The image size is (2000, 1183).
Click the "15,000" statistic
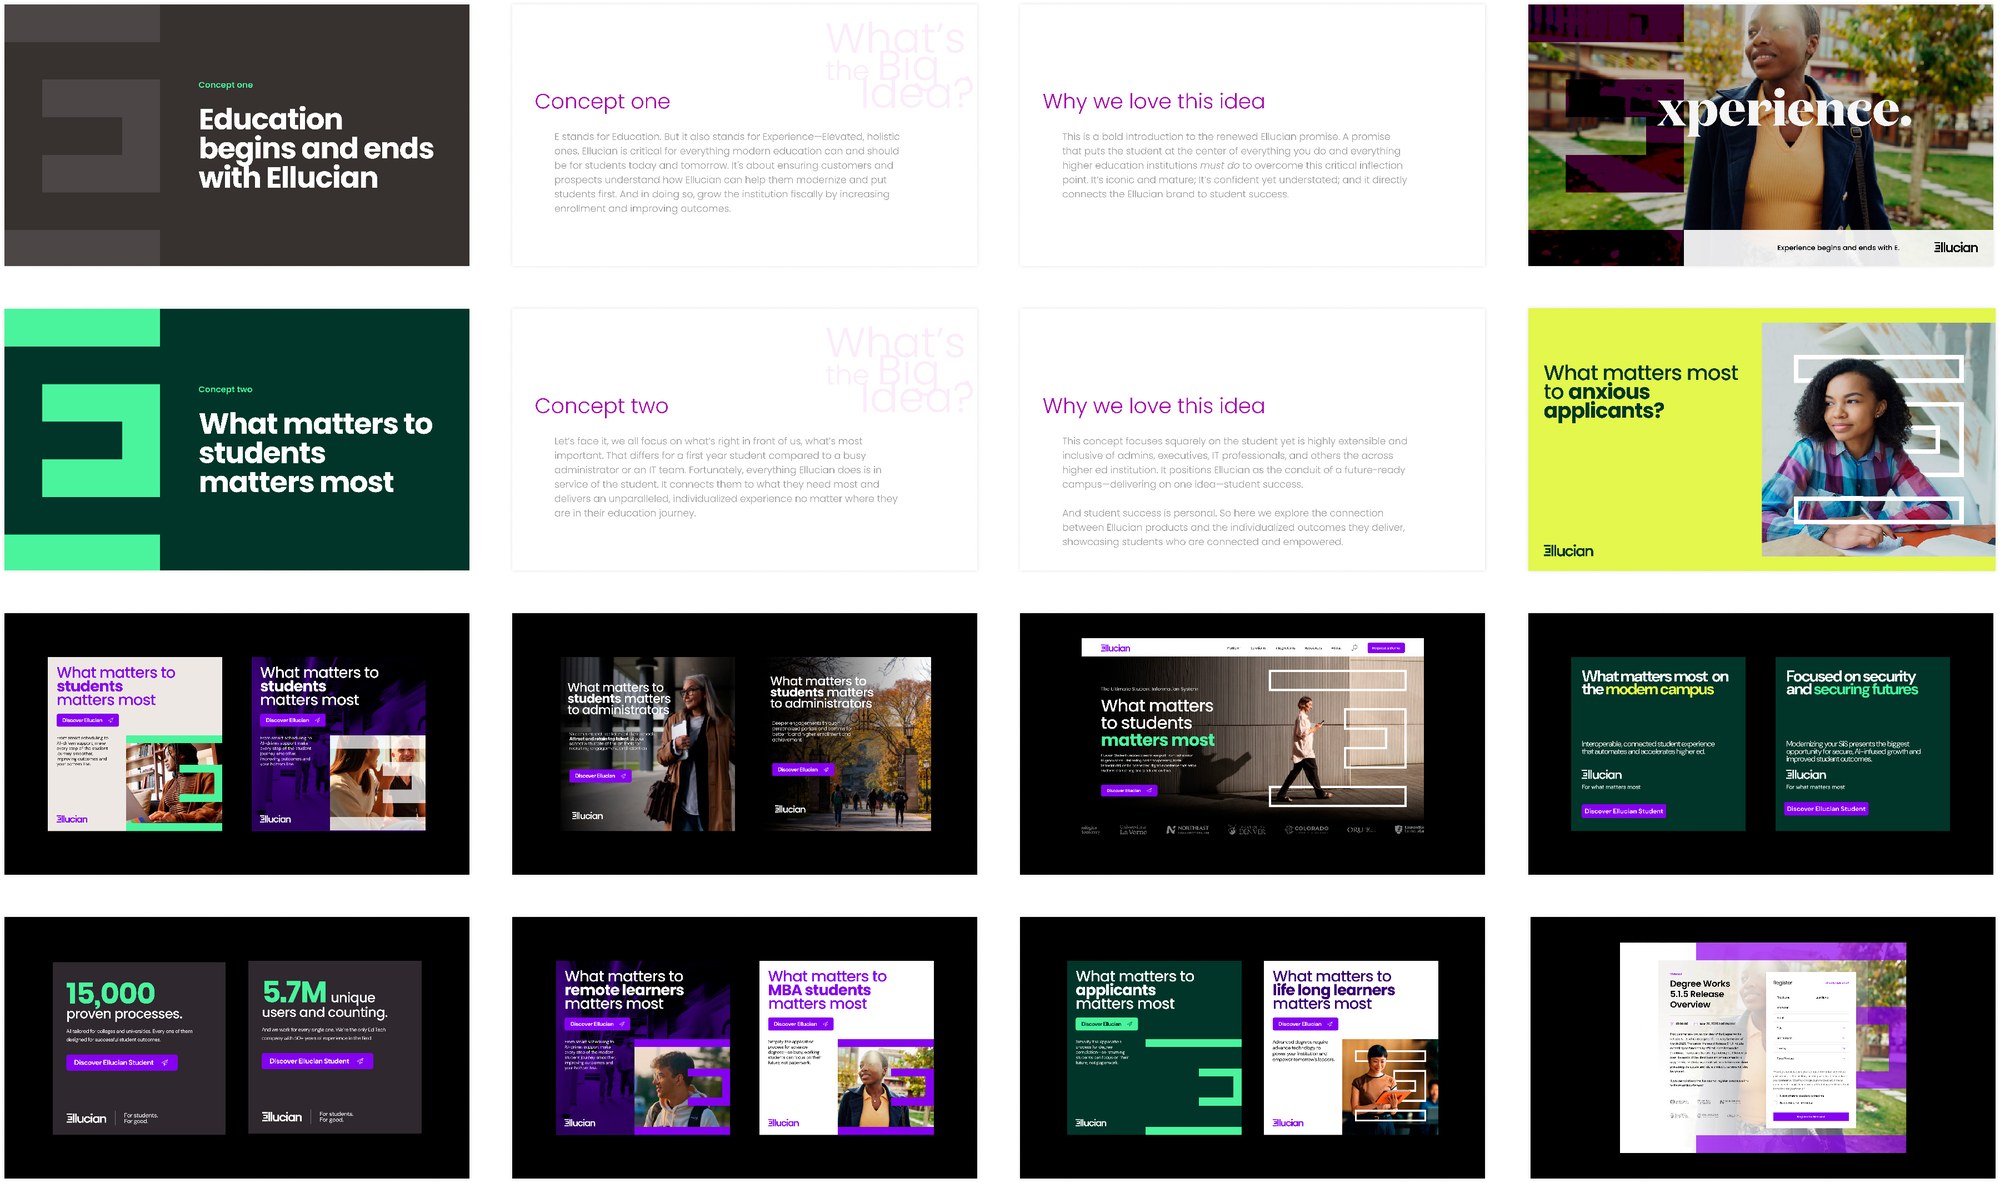pos(110,993)
